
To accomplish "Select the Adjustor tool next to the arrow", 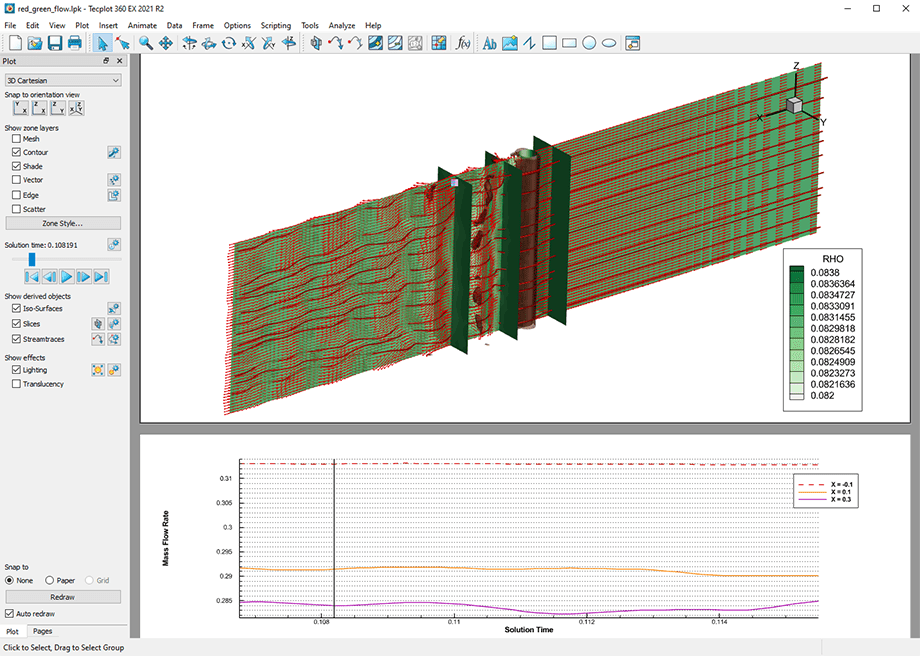I will [x=124, y=43].
